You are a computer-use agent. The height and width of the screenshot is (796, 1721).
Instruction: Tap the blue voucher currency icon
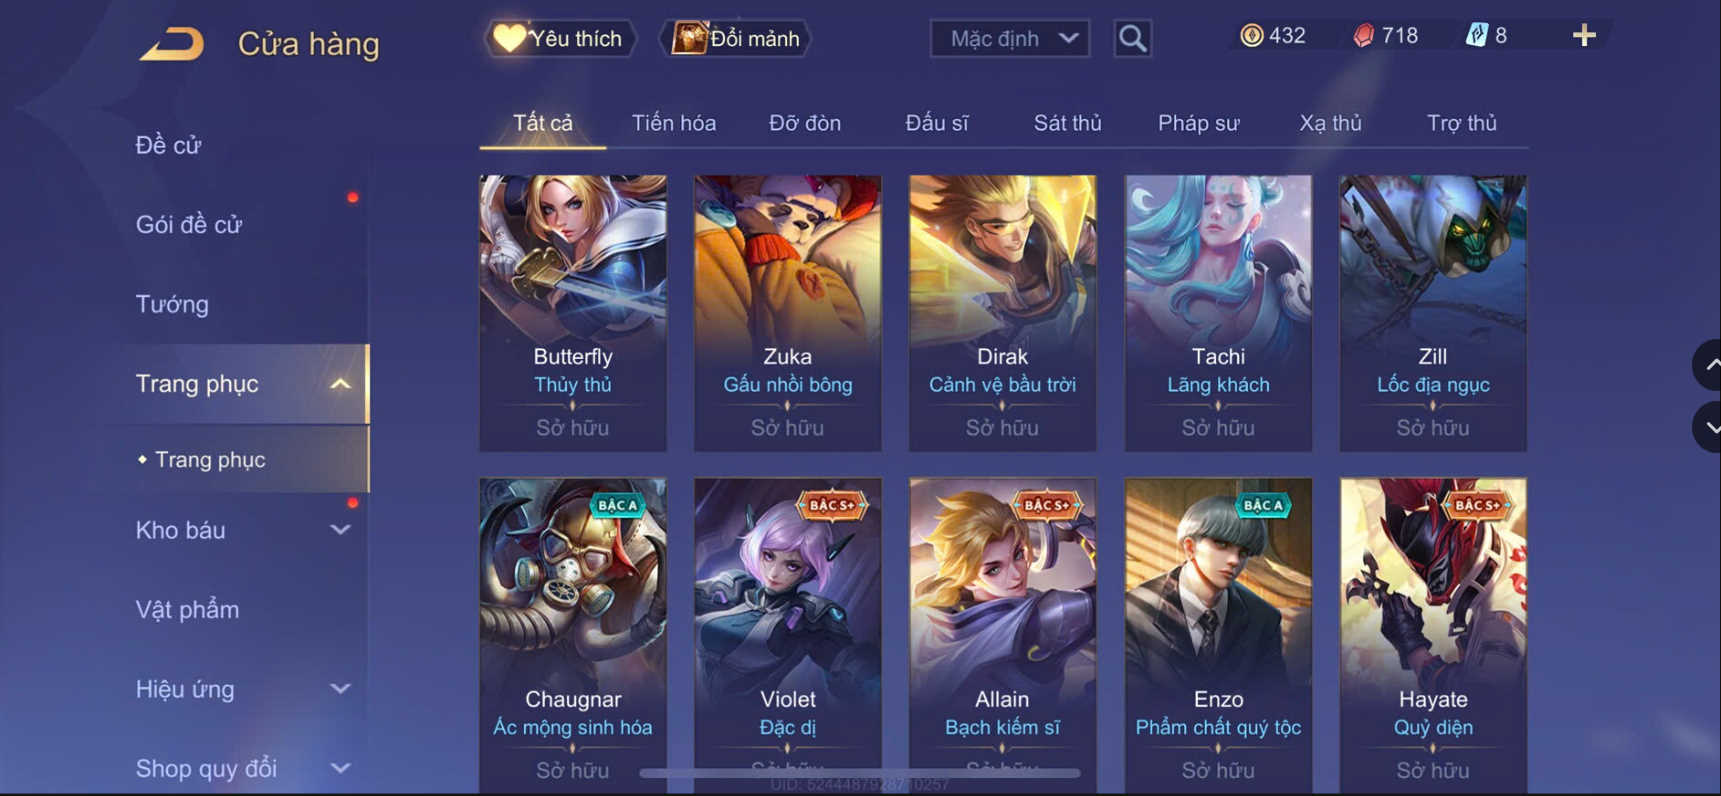[x=1476, y=36]
